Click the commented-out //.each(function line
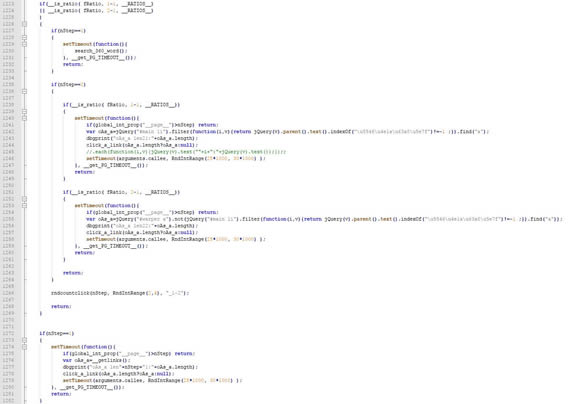The width and height of the screenshot is (575, 404). 186,152
